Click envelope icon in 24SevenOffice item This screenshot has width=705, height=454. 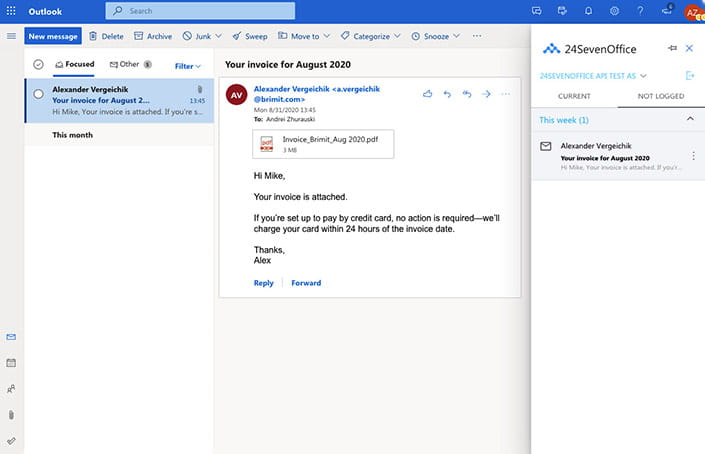[545, 146]
